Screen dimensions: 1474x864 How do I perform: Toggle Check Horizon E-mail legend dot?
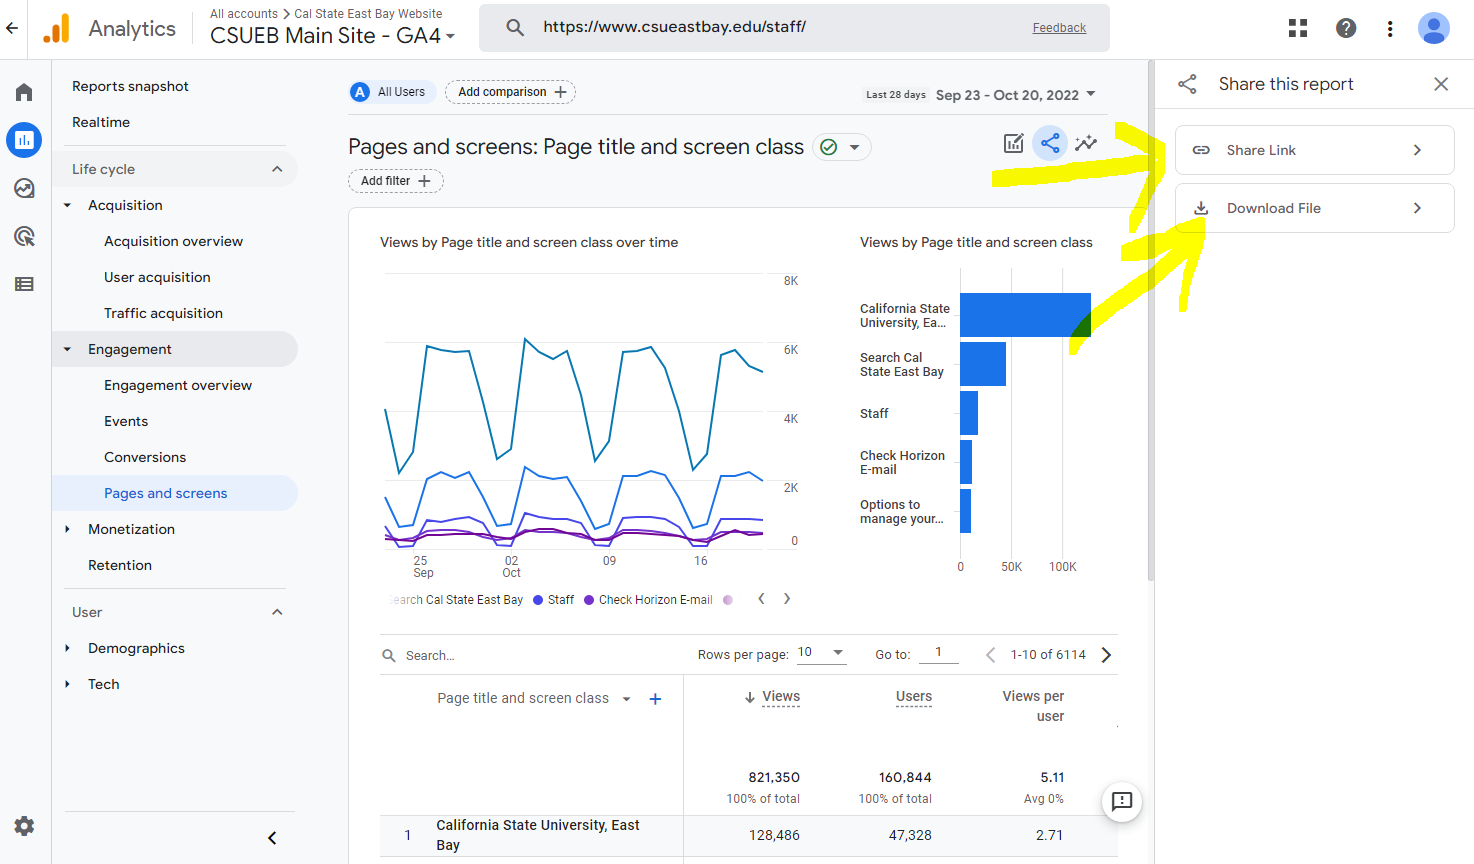coord(589,600)
